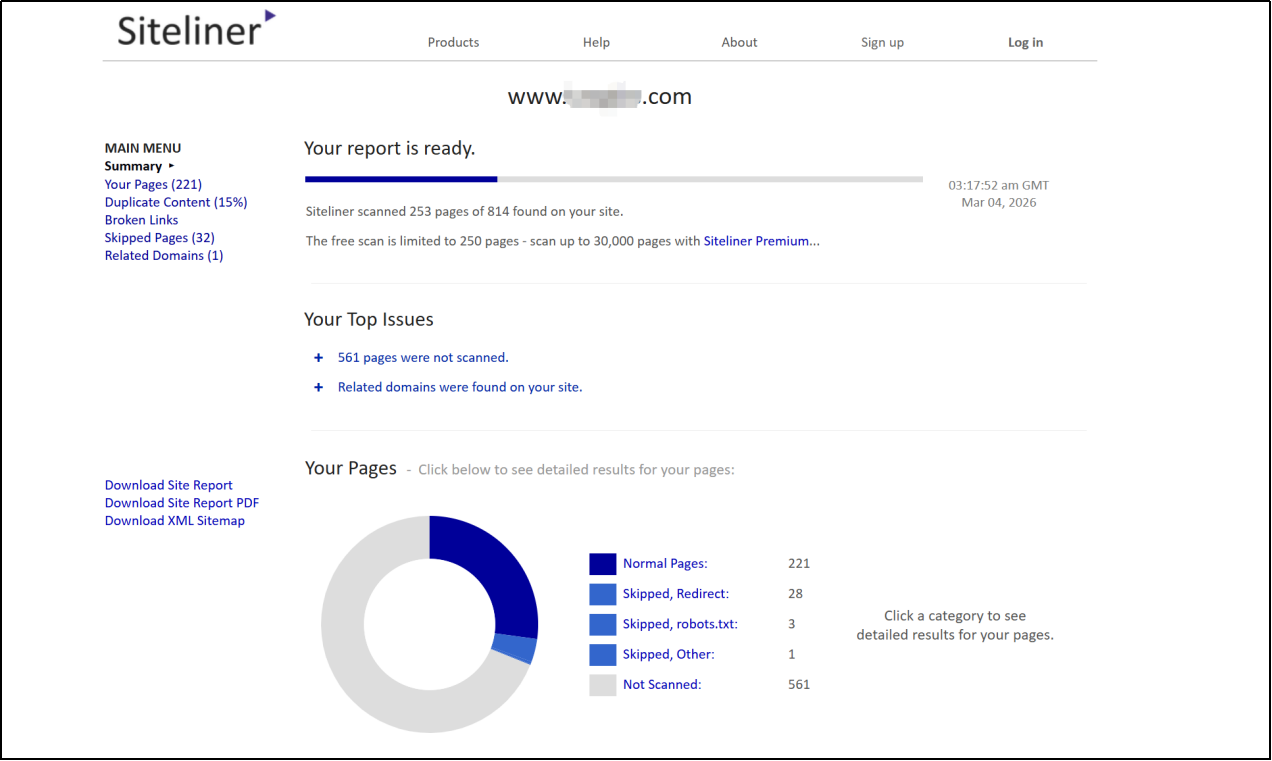Click the value 221 beside Normal Pages
Viewport: 1272px width, 761px height.
tap(799, 564)
